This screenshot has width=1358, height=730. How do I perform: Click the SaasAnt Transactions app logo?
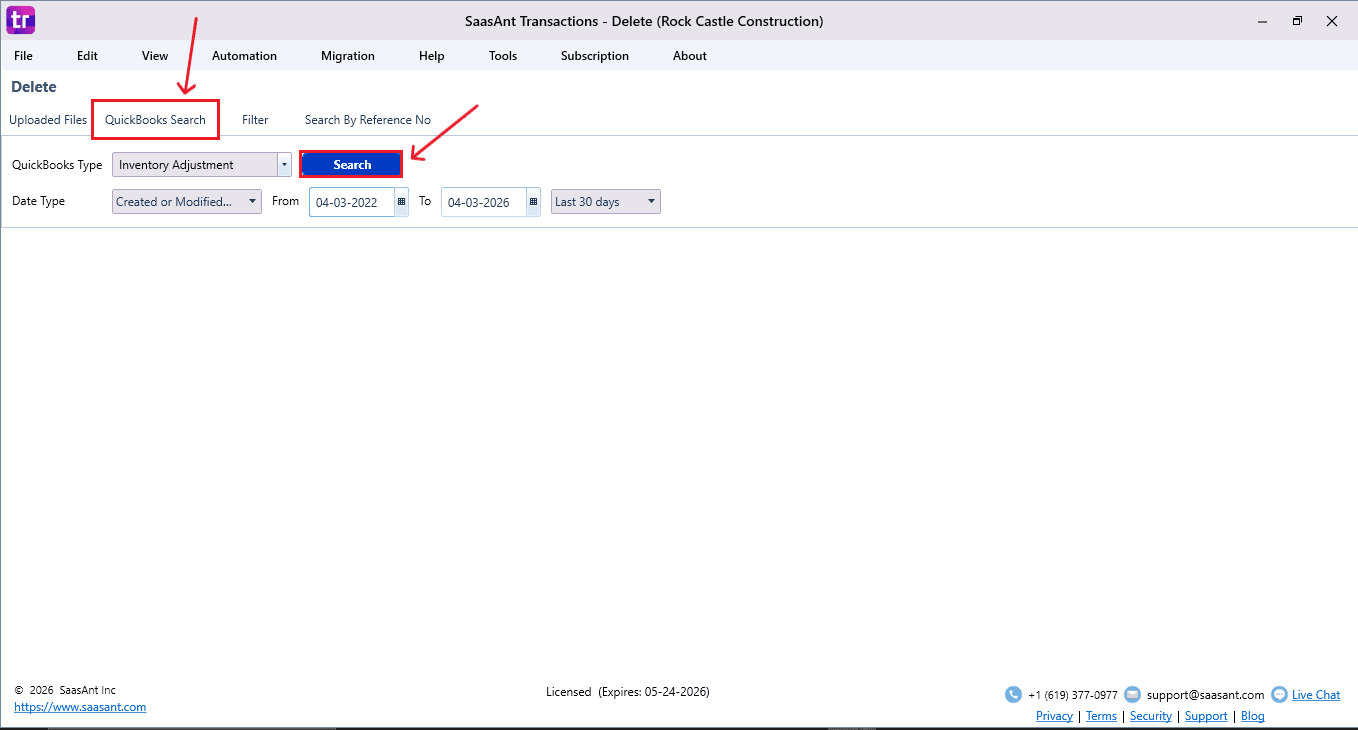click(x=21, y=20)
